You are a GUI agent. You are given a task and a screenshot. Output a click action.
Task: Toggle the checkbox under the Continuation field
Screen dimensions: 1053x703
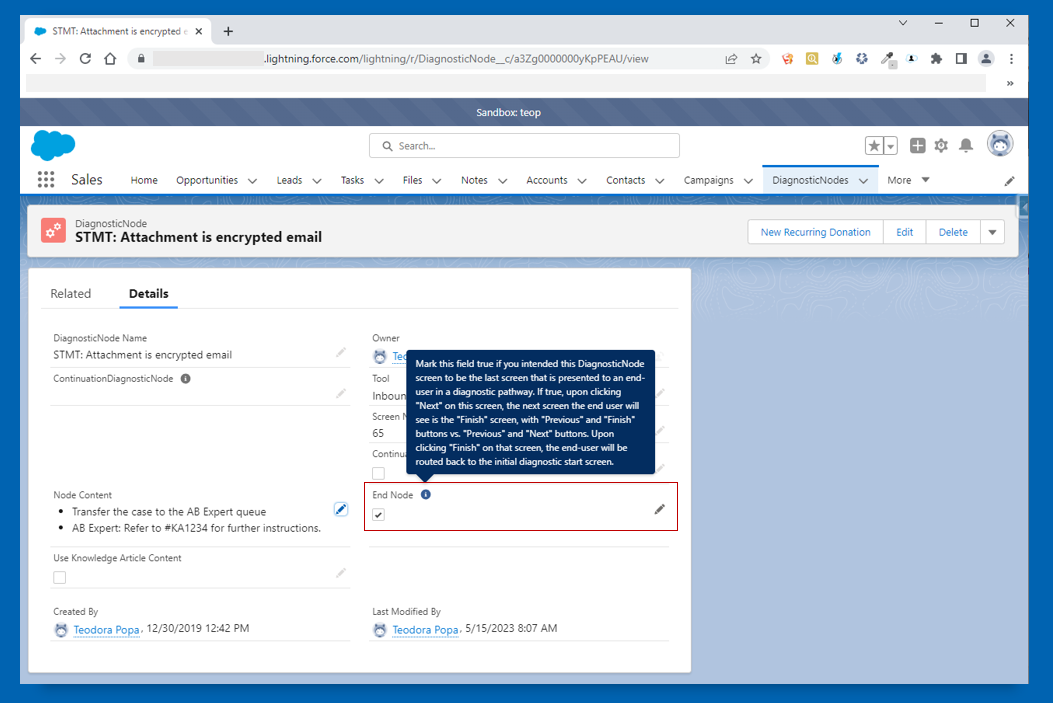(378, 472)
